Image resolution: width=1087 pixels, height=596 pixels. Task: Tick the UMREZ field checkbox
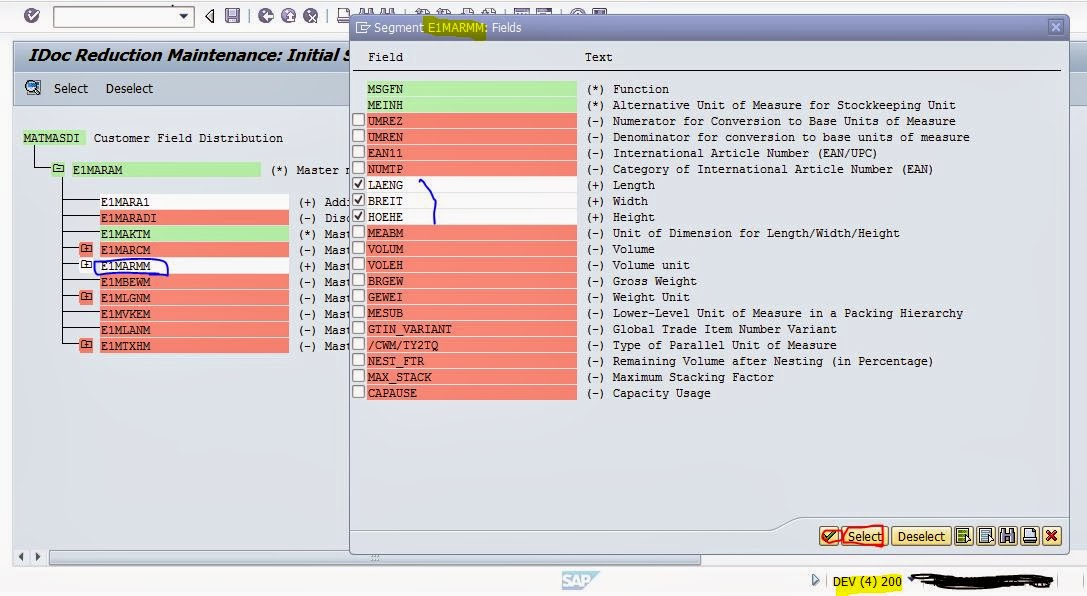(358, 120)
